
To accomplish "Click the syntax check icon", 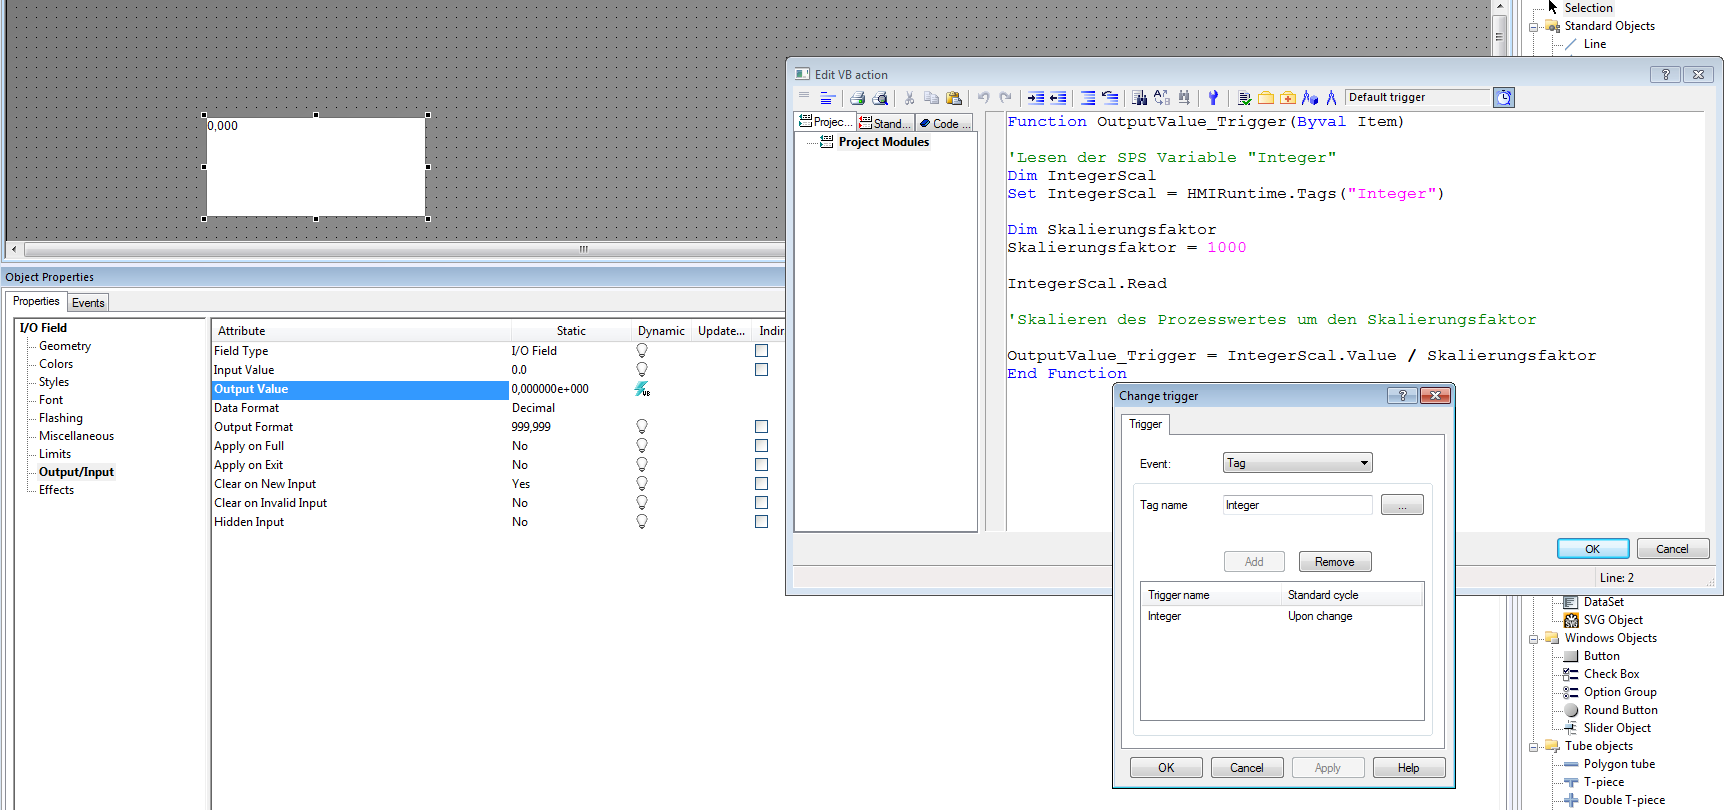I will (1244, 98).
